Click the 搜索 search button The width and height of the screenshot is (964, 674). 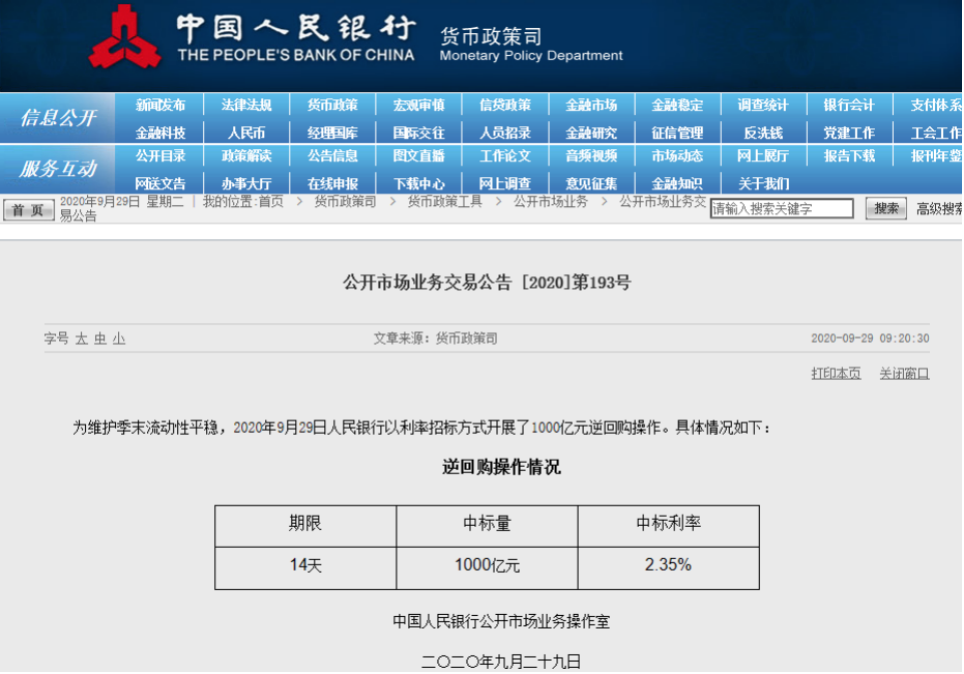pyautogui.click(x=886, y=209)
